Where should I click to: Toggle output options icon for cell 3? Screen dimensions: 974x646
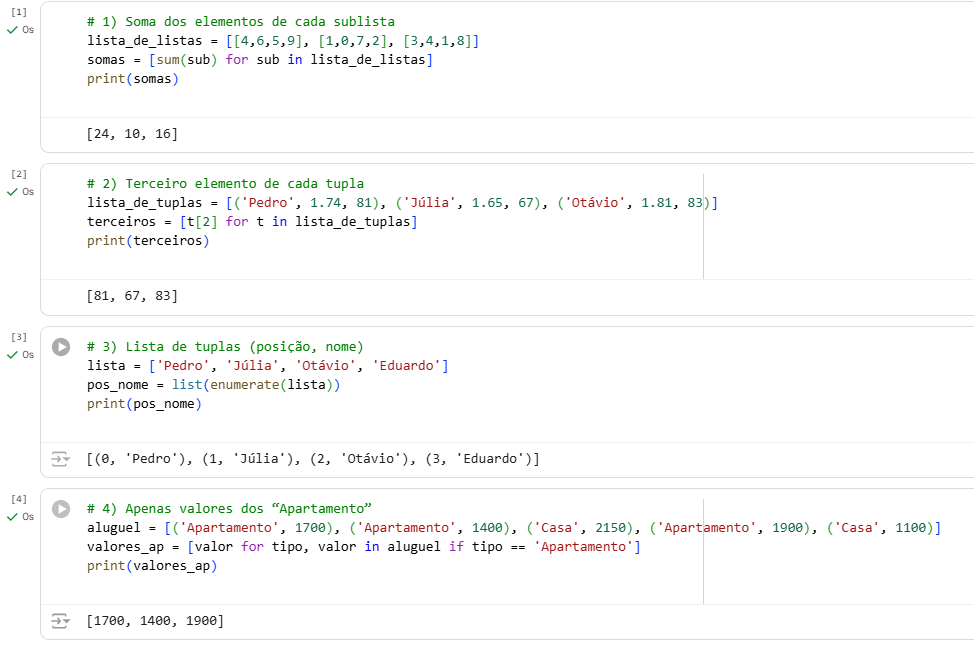point(60,459)
